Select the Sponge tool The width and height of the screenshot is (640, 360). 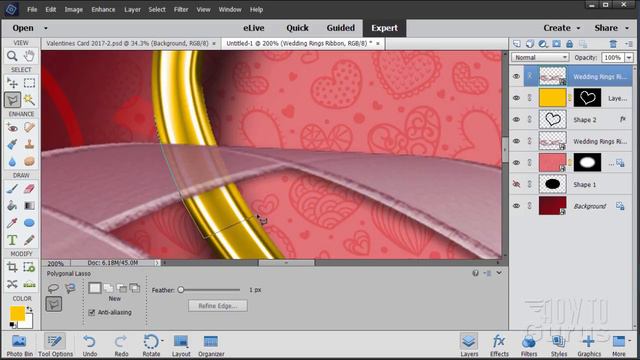pyautogui.click(x=29, y=162)
